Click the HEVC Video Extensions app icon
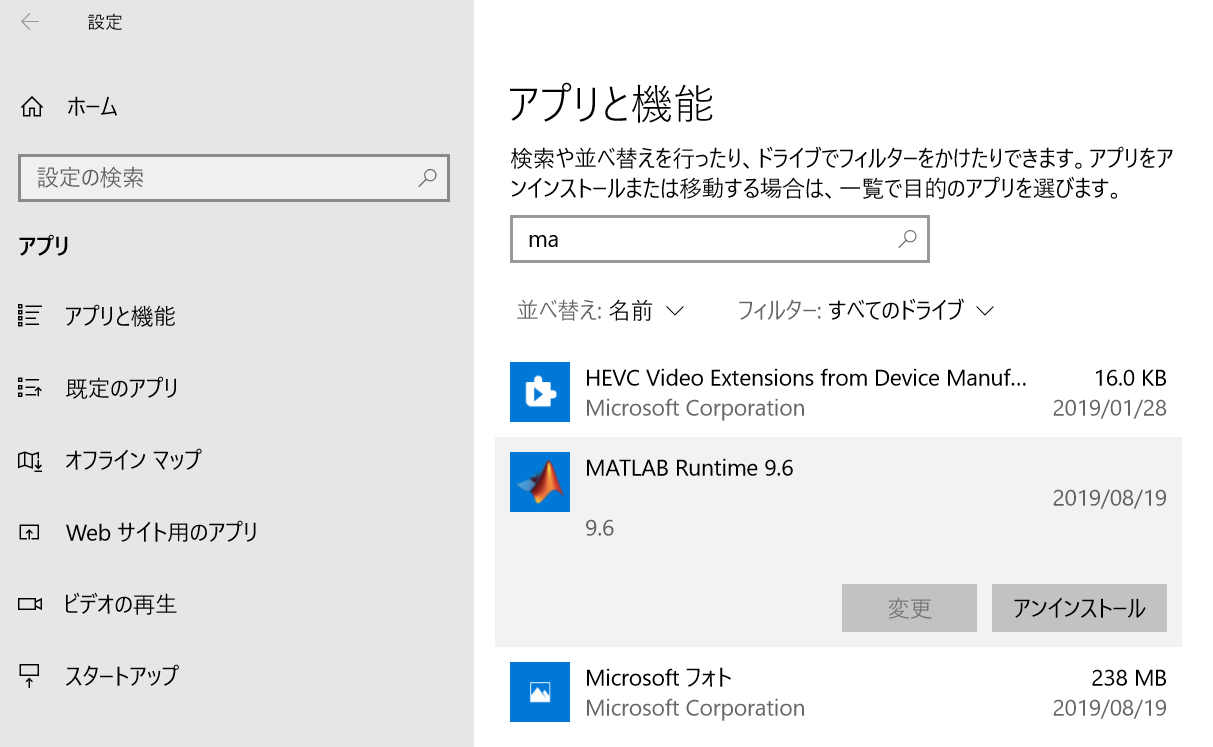The height and width of the screenshot is (747, 1213). 540,392
